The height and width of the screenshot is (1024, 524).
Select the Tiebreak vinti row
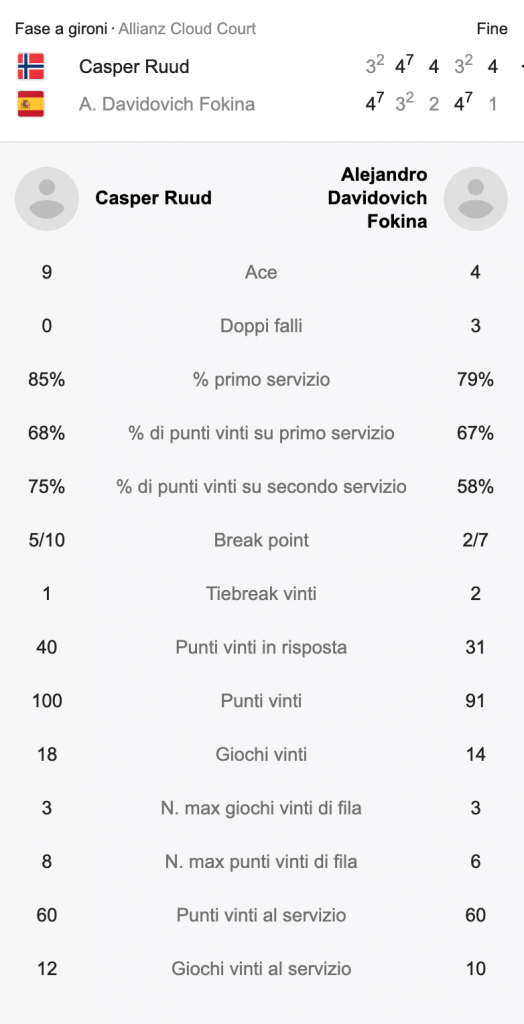coord(261,594)
